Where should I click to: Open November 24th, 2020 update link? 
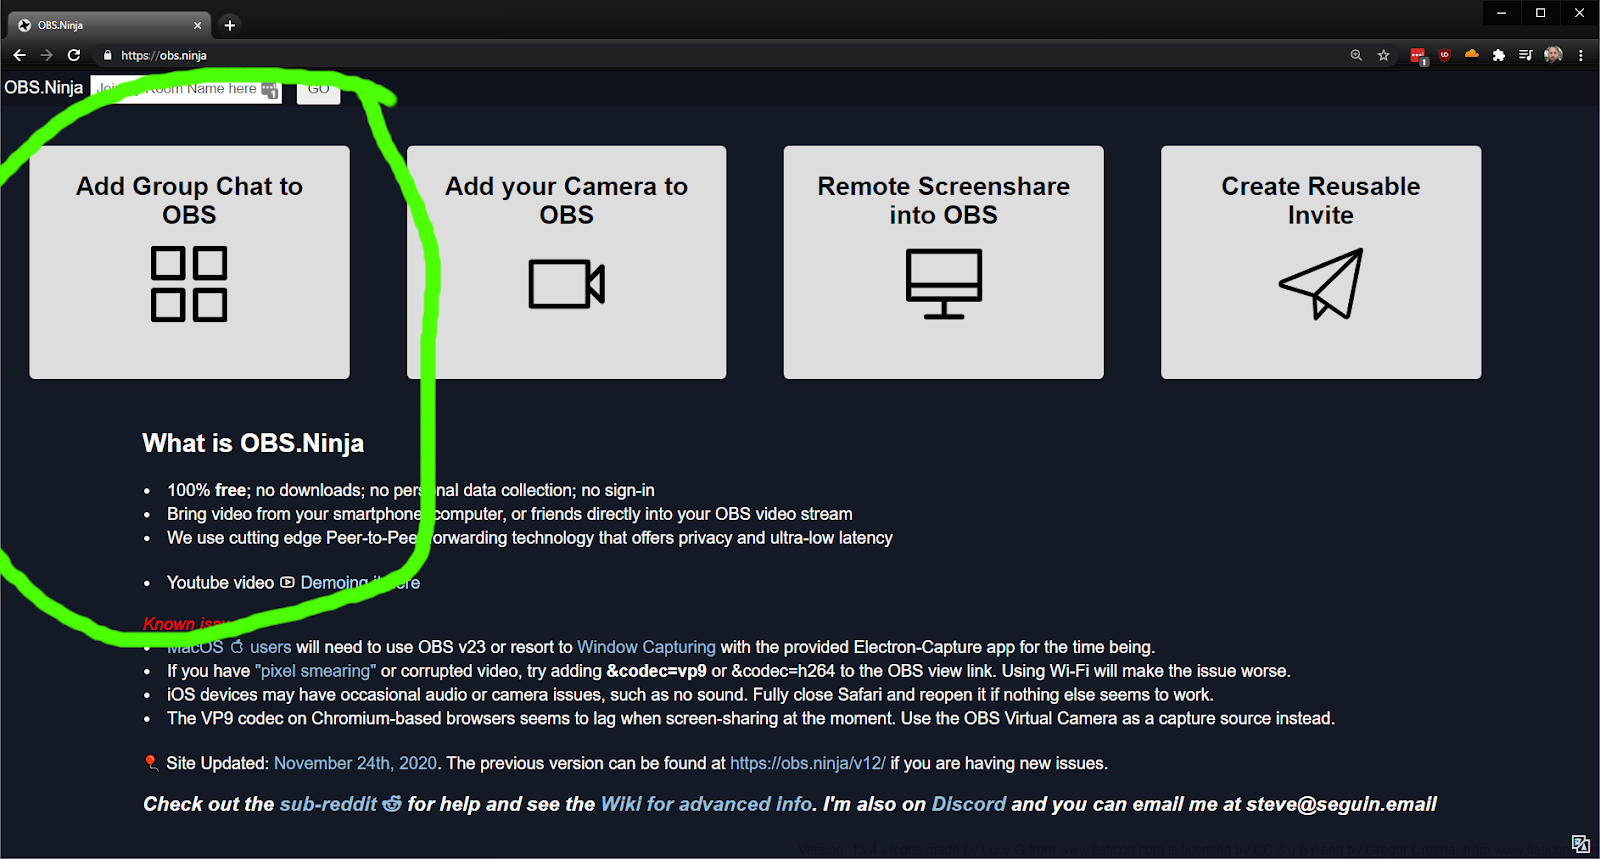[355, 763]
